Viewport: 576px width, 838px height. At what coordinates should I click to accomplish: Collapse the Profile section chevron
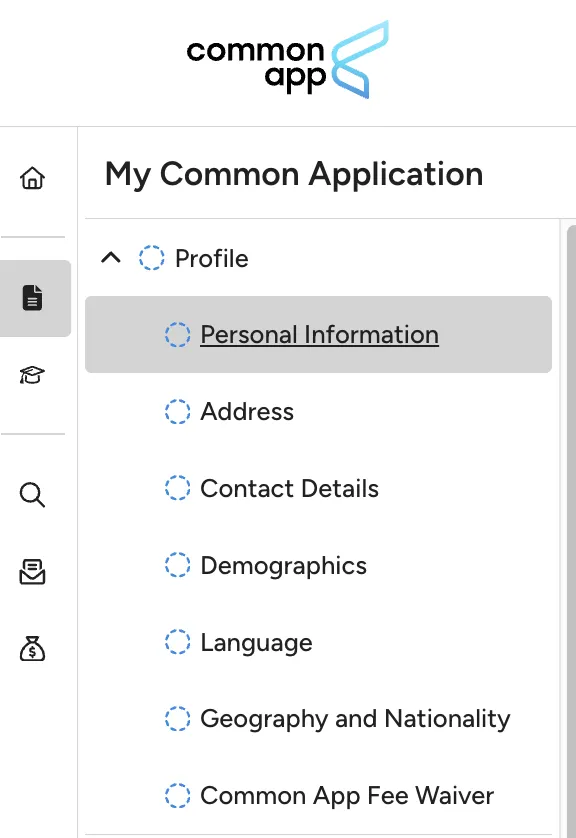point(111,258)
